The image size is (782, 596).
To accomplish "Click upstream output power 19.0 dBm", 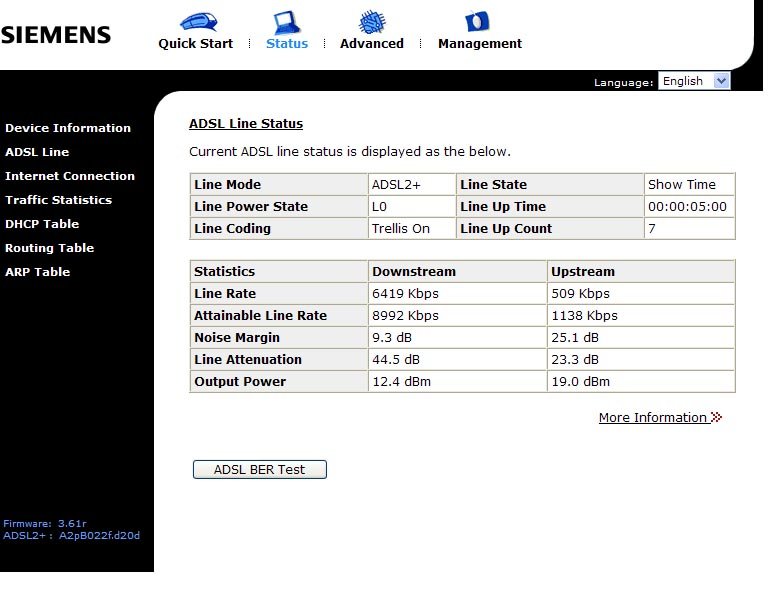I will pos(581,382).
